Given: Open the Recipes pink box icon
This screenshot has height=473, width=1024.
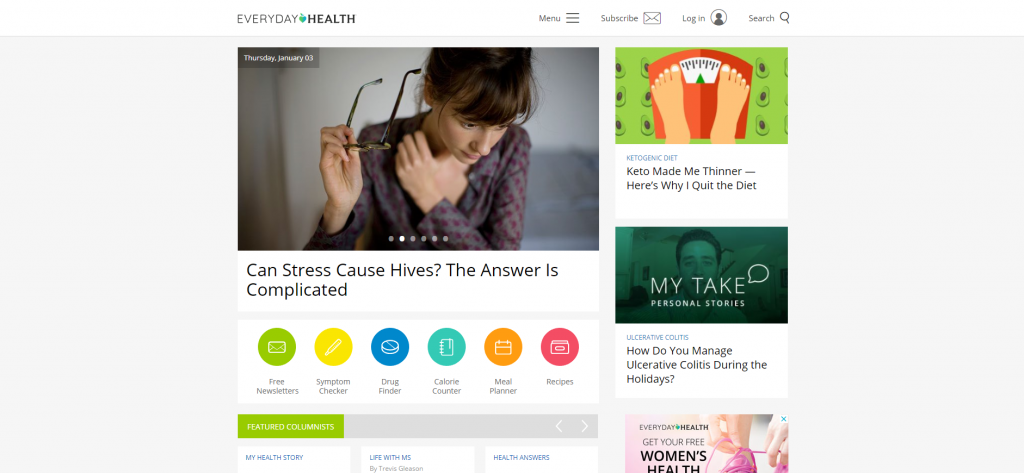Looking at the screenshot, I should (x=560, y=347).
